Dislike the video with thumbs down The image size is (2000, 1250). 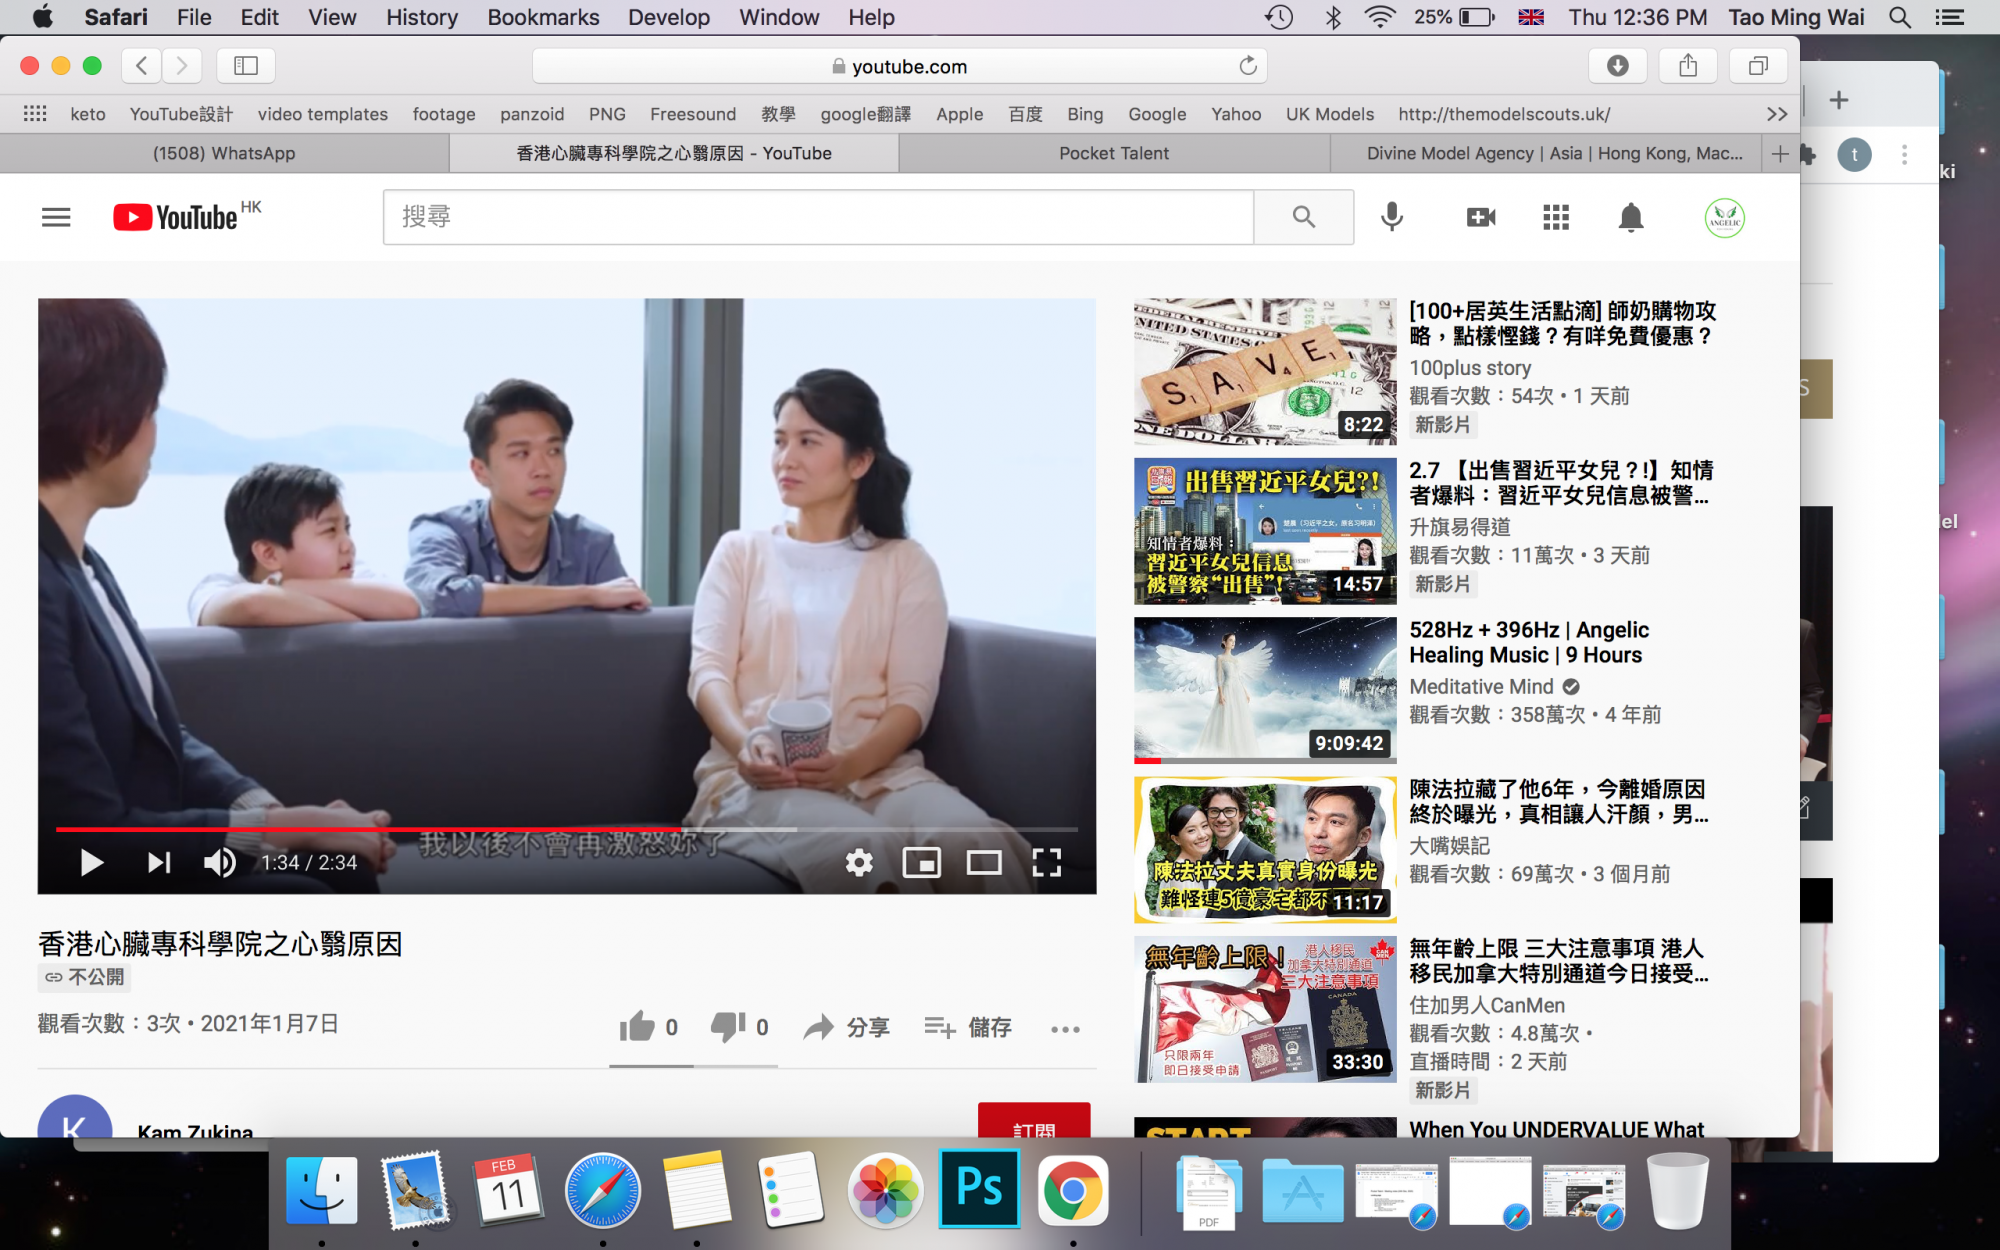pos(728,1027)
